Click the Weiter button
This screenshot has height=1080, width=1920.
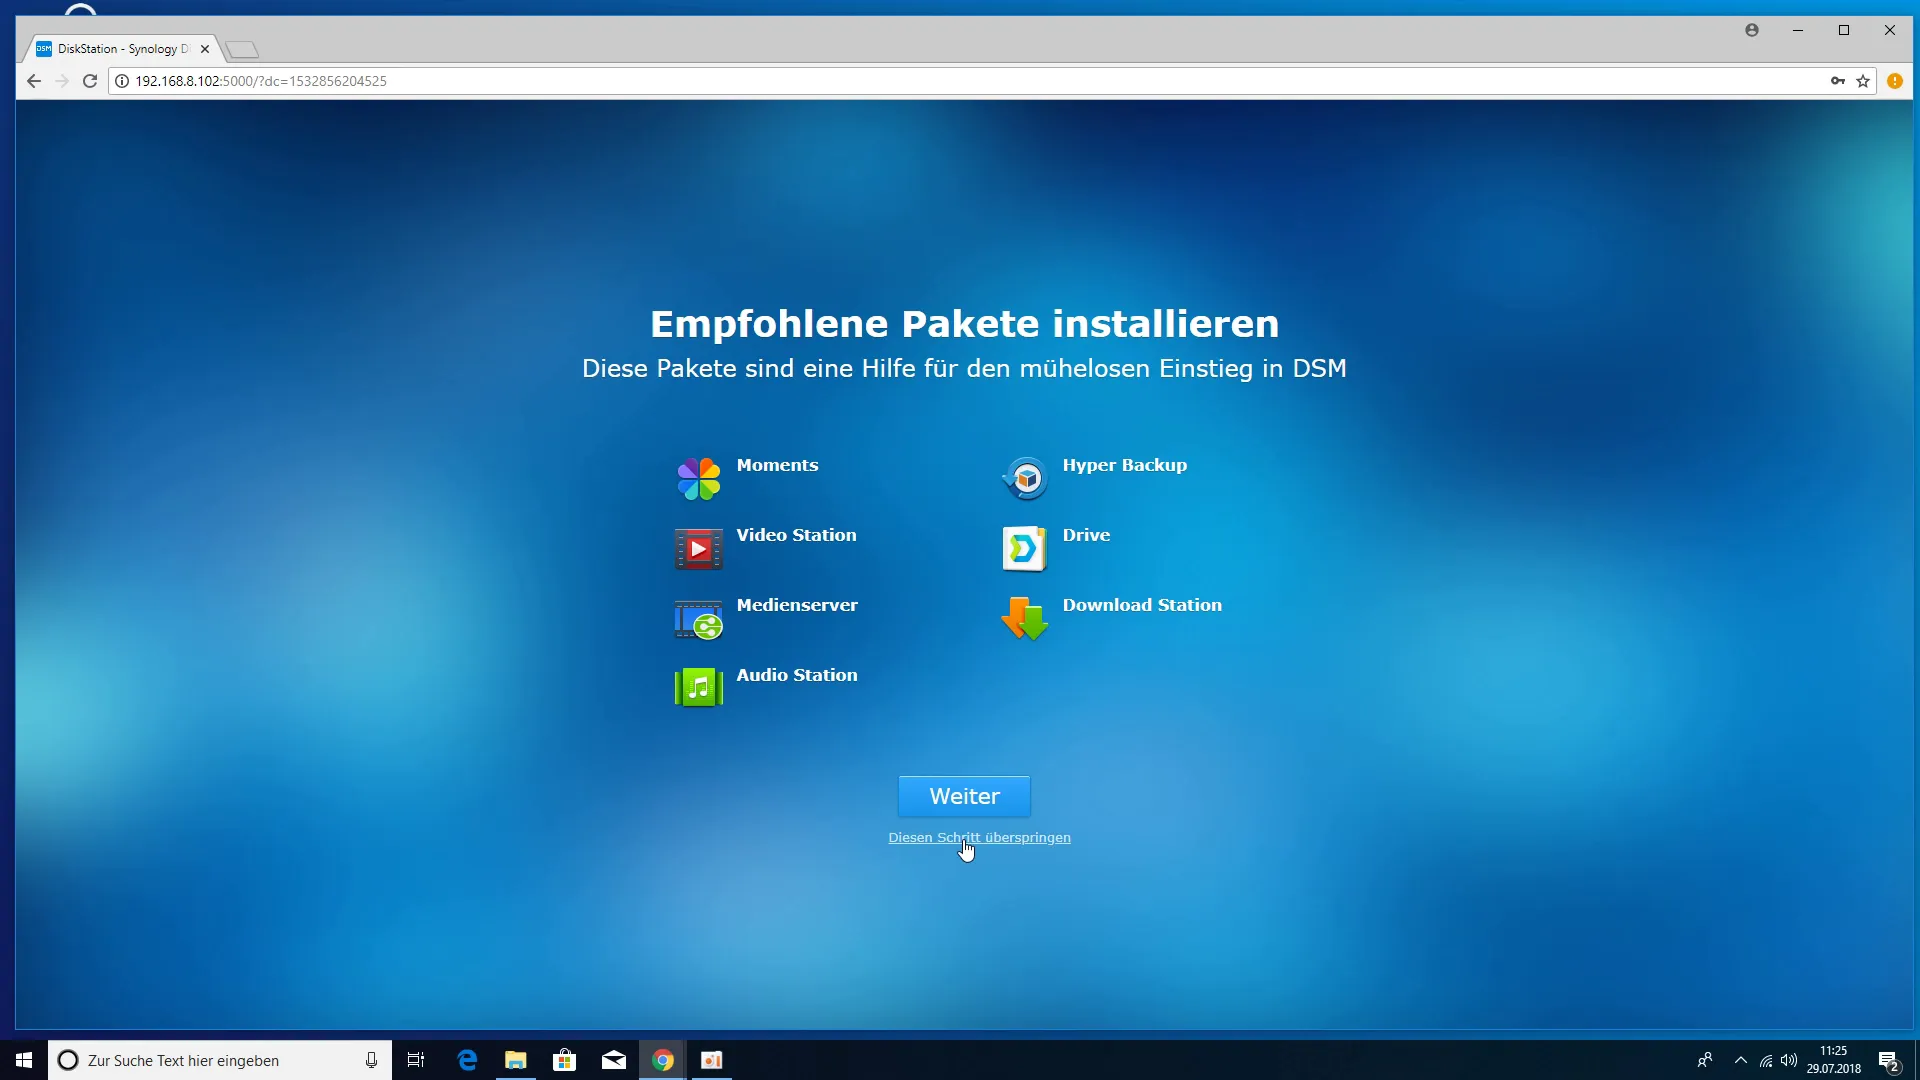click(964, 796)
